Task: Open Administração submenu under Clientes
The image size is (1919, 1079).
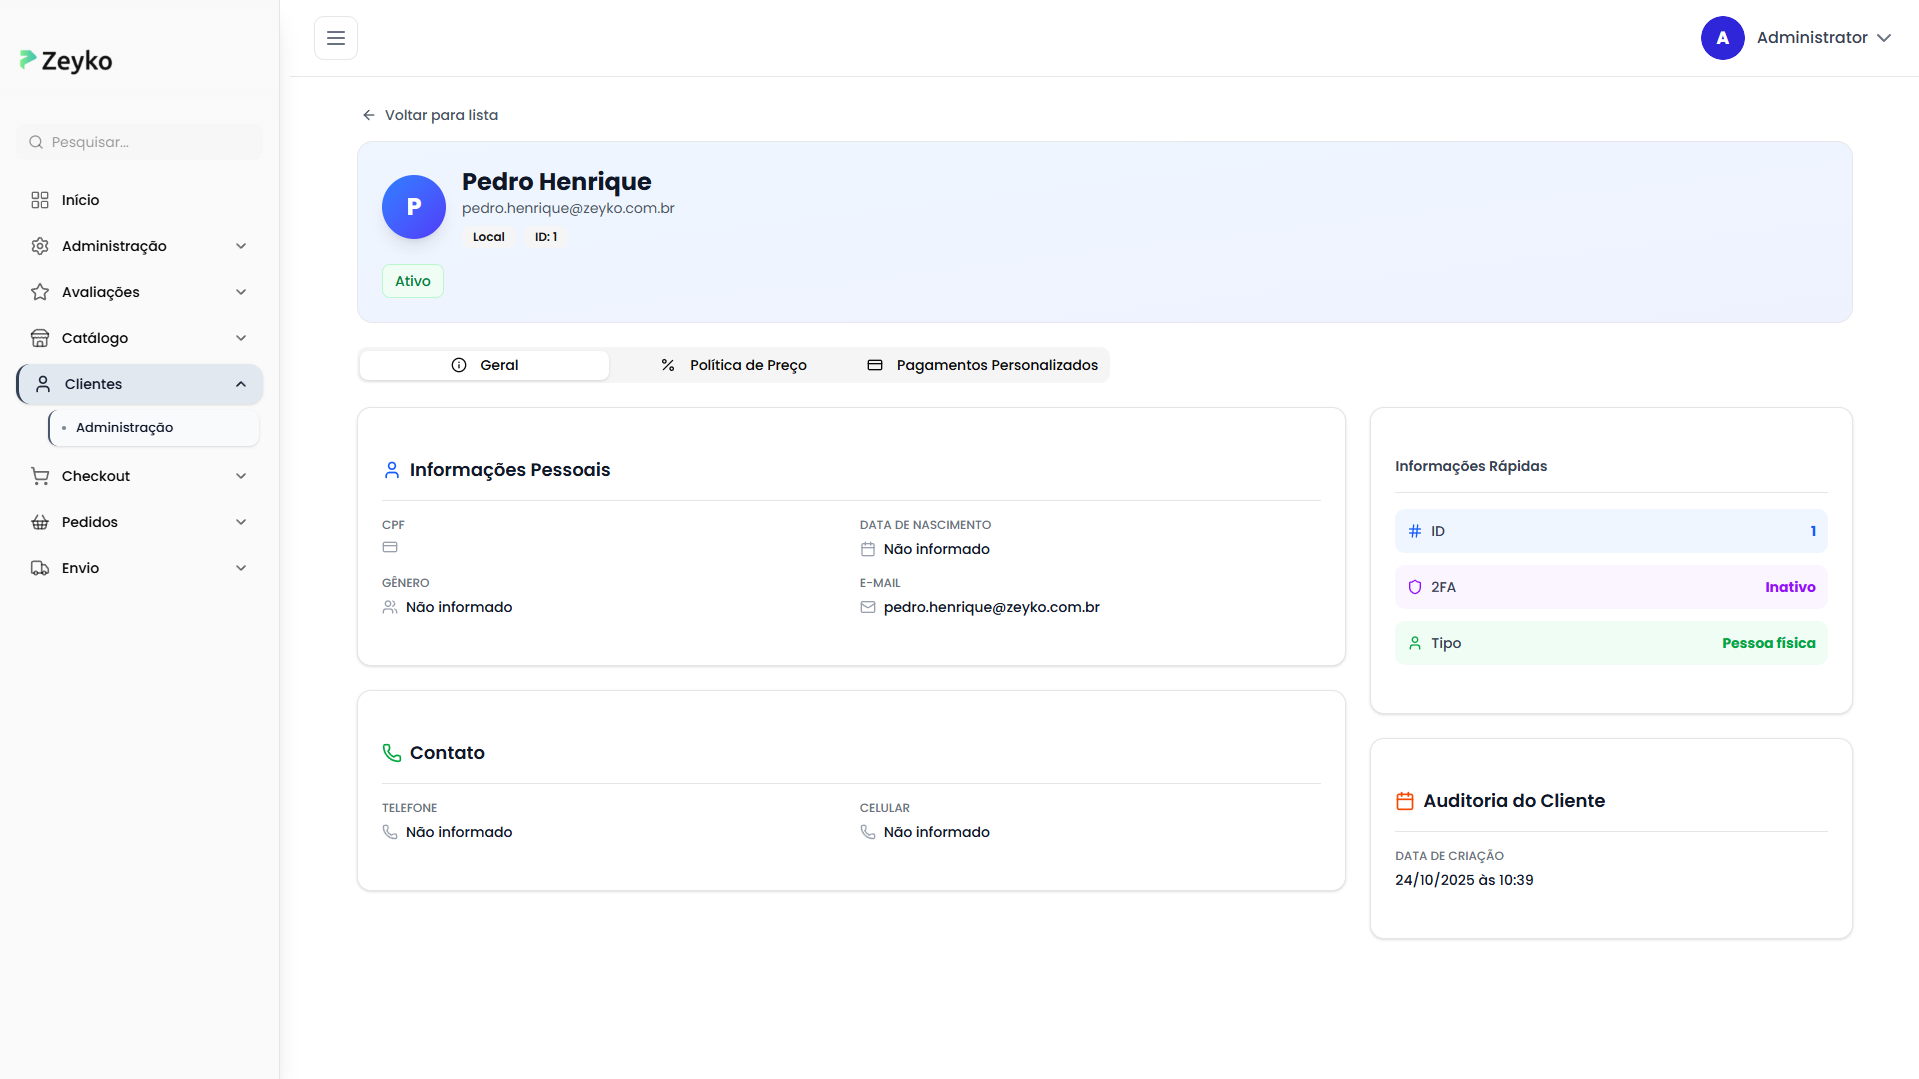Action: pyautogui.click(x=125, y=427)
